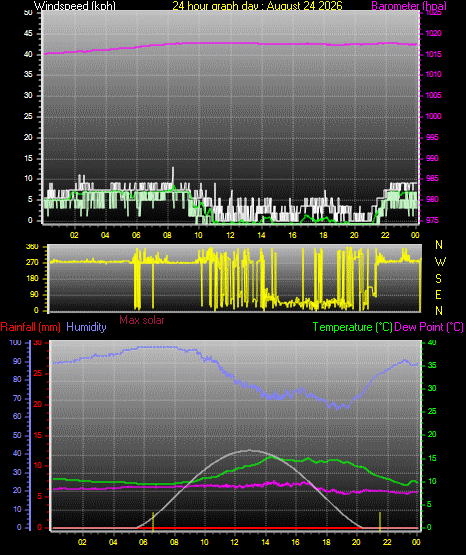Select the 995 barometer axis value
466x555 pixels.
click(432, 137)
